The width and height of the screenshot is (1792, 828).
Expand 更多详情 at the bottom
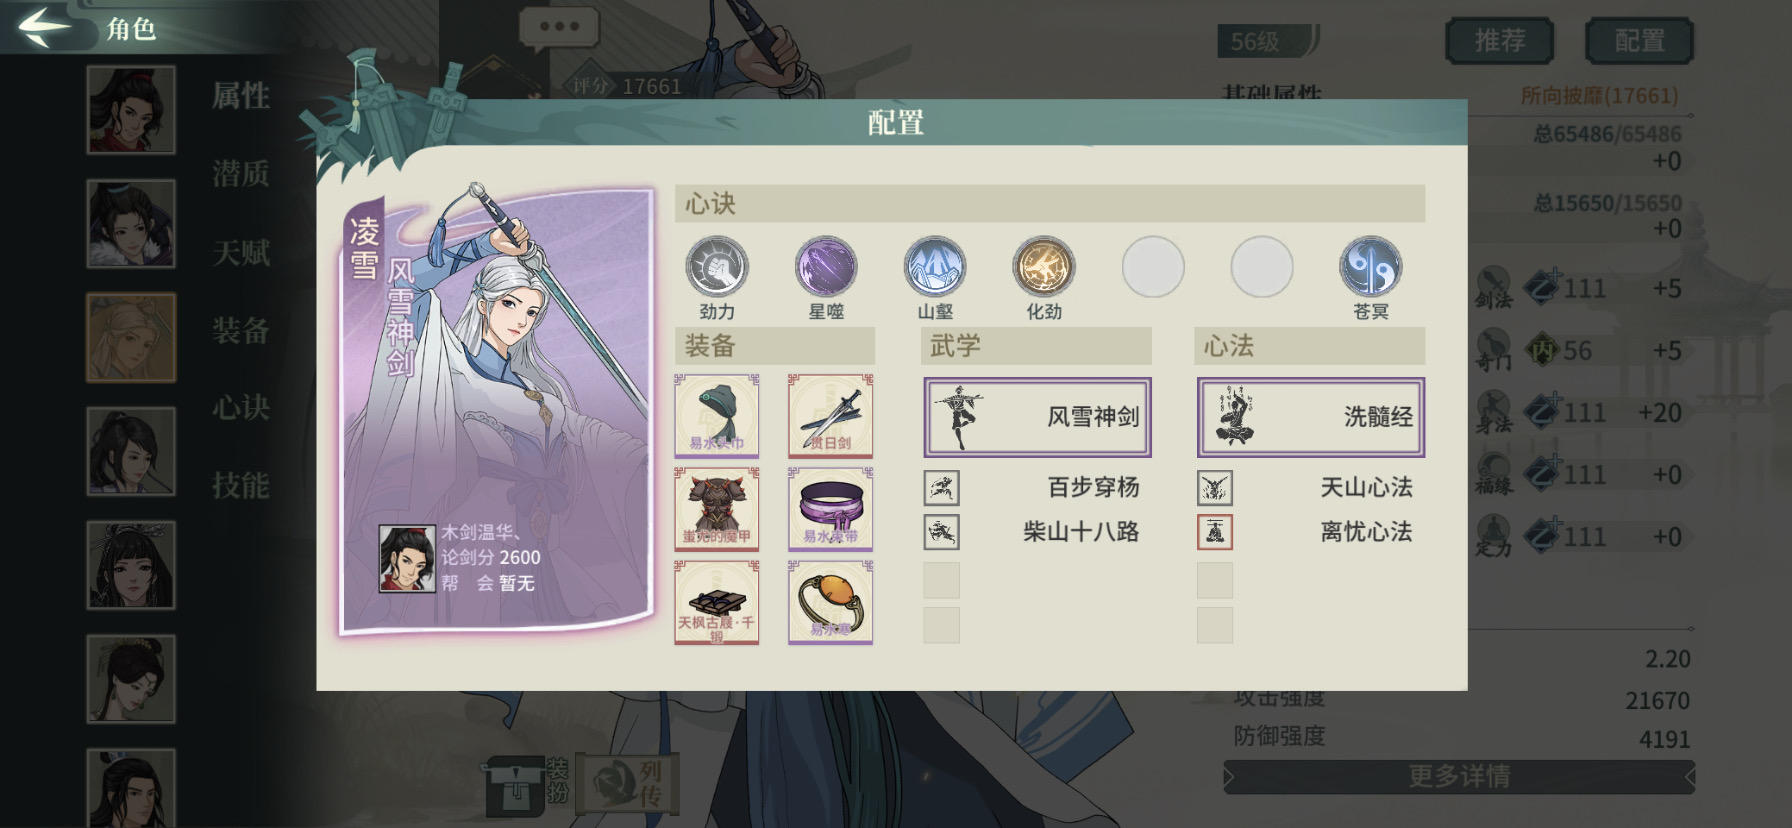[1459, 776]
